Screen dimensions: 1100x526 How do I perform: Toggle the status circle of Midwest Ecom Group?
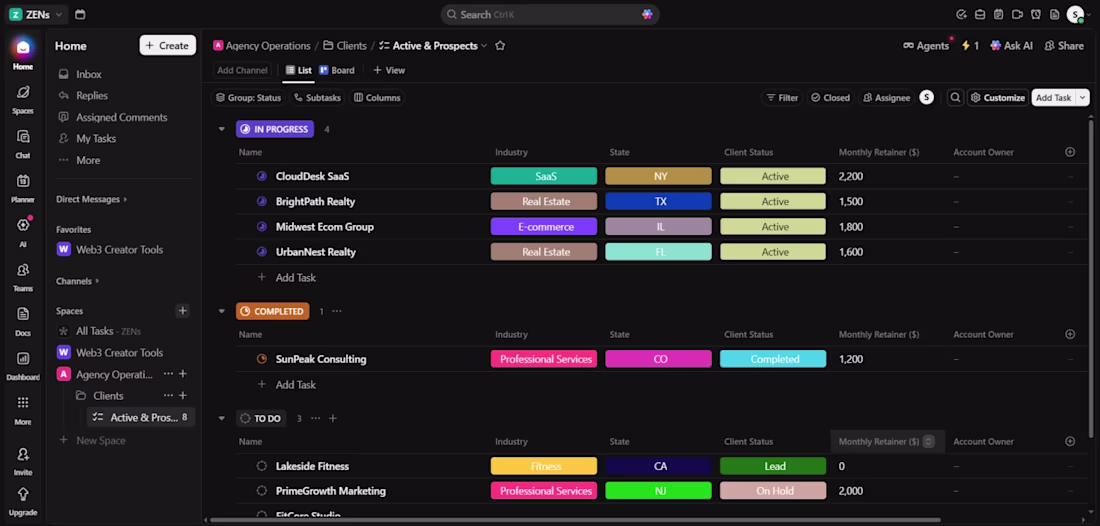coord(262,227)
